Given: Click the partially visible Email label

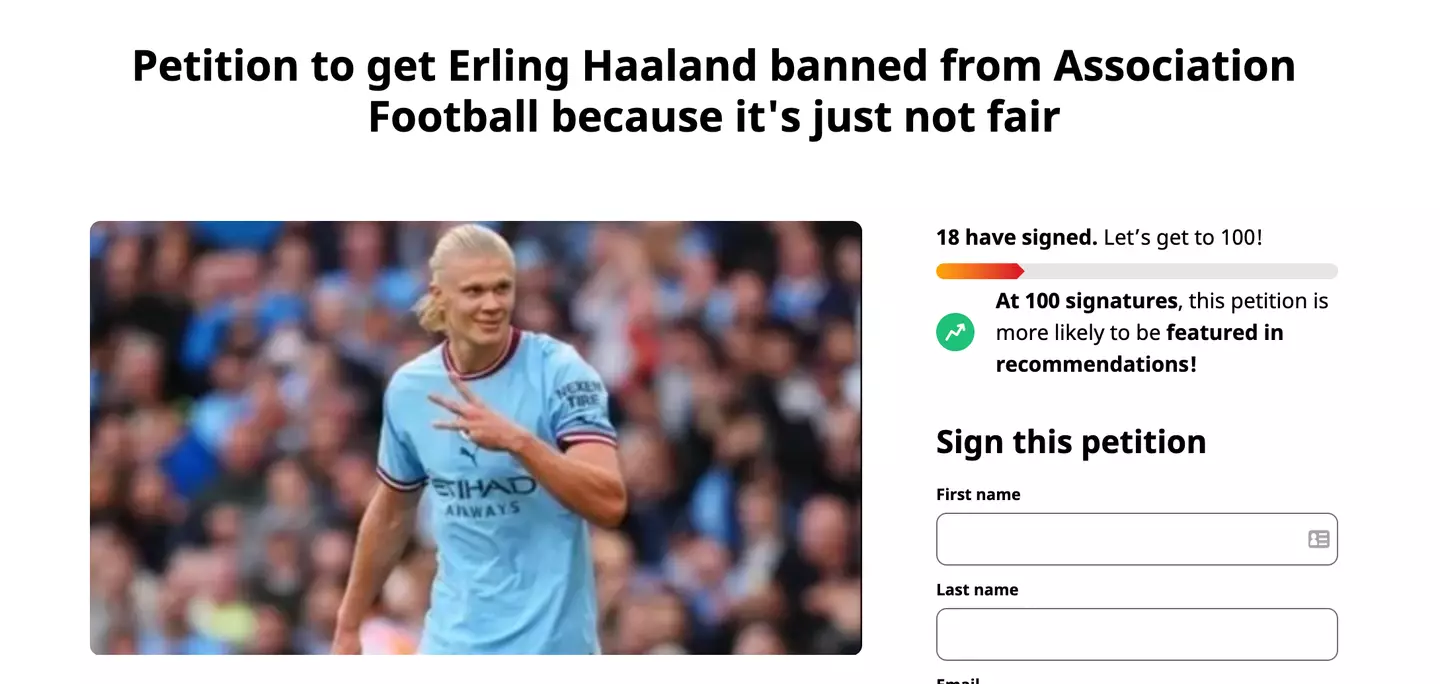Looking at the screenshot, I should (957, 680).
